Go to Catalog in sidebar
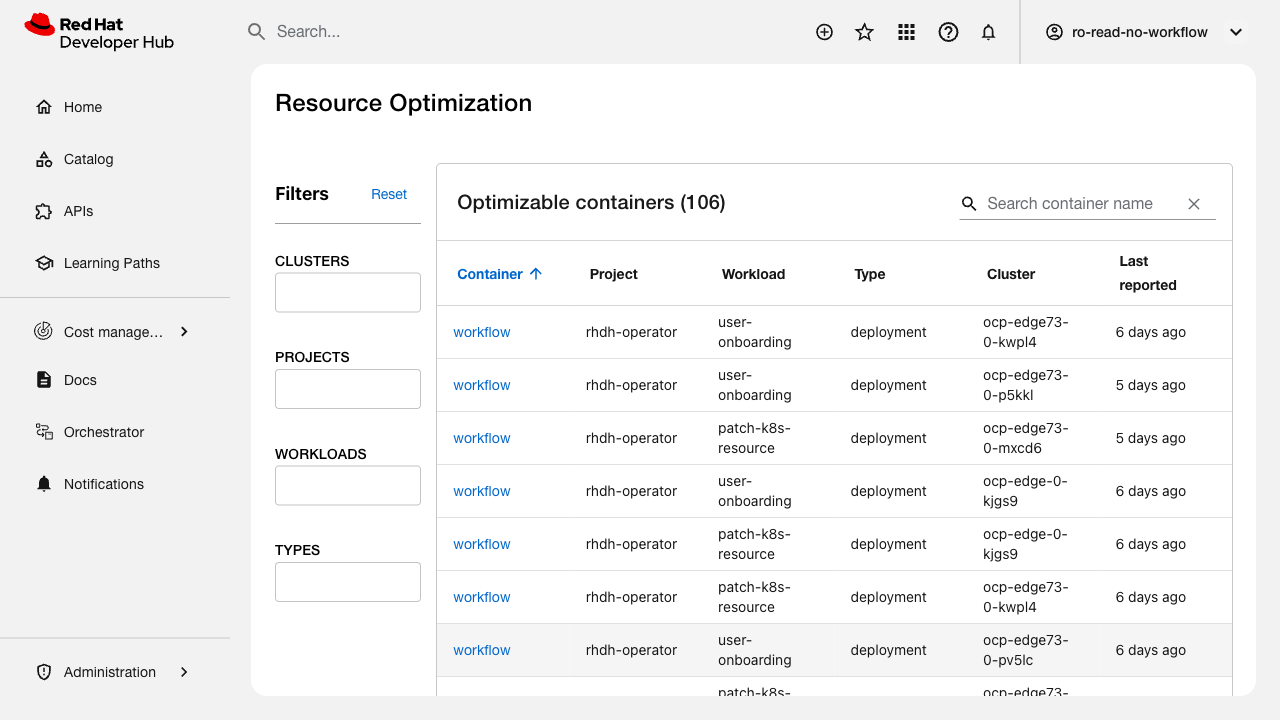The width and height of the screenshot is (1280, 720). click(x=88, y=159)
